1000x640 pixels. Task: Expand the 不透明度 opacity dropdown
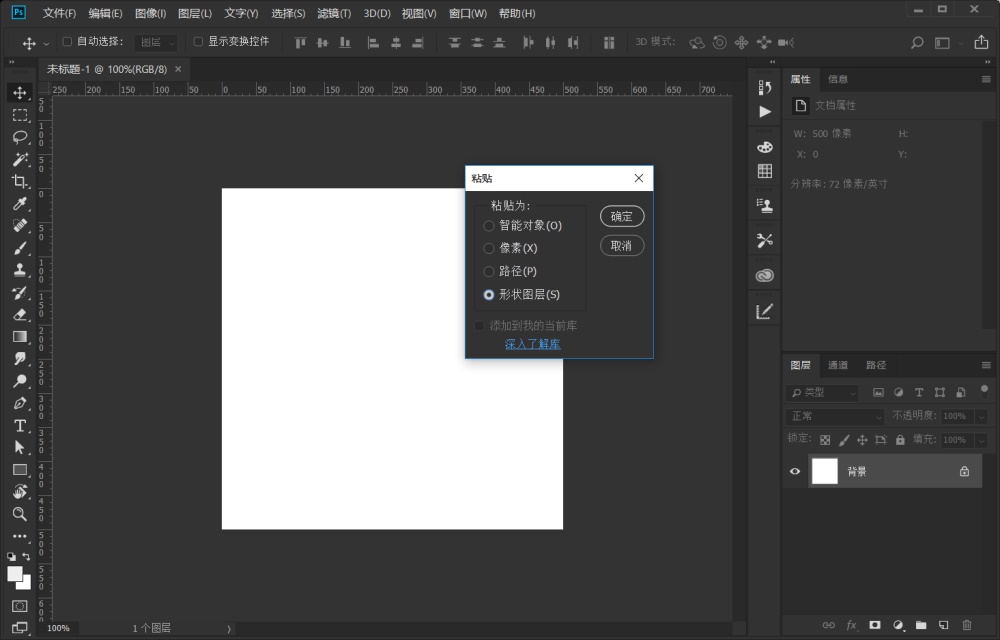980,416
